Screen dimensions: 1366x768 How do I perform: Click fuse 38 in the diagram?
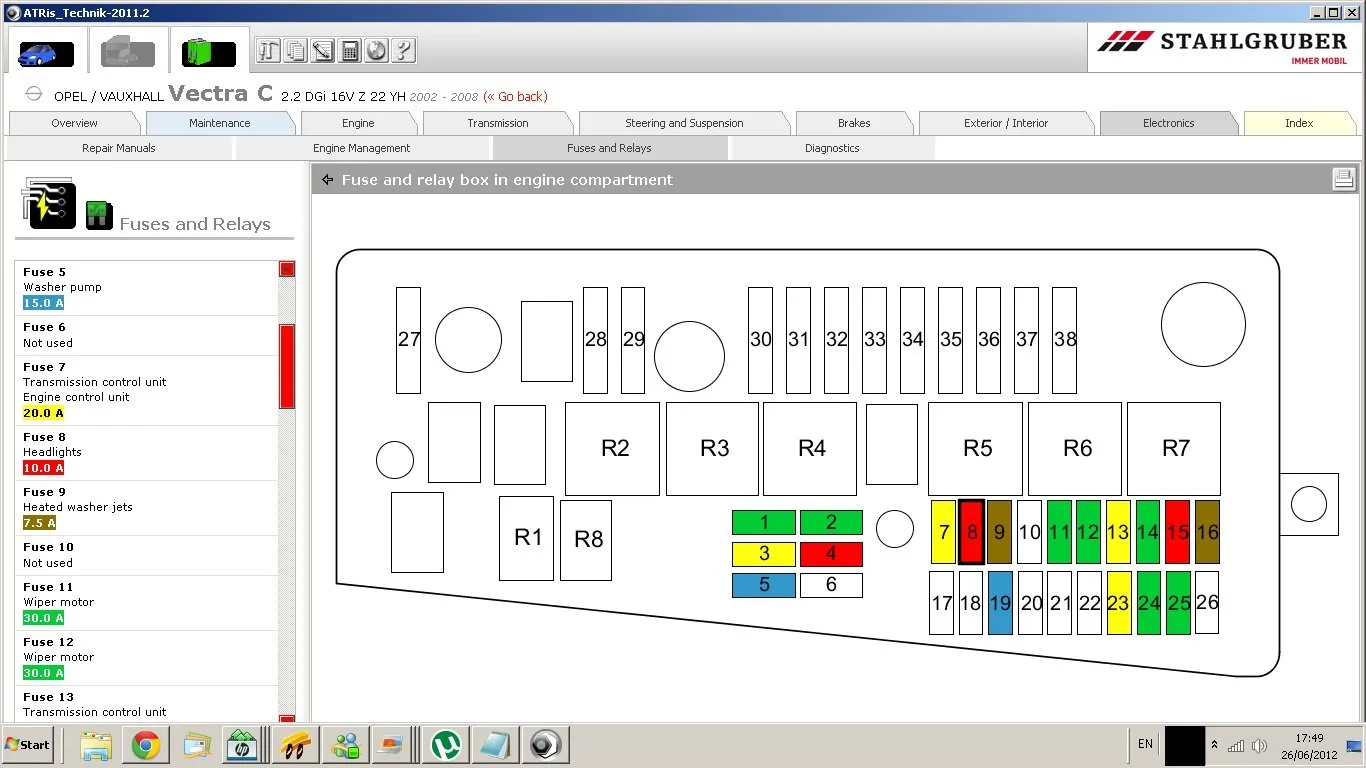click(1064, 340)
